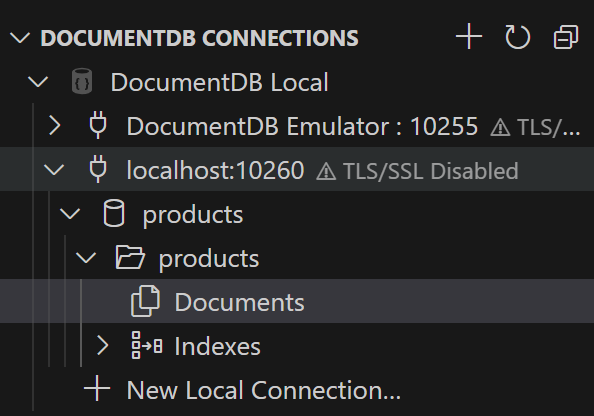594x416 pixels.
Task: Click the plus icon to add new connection
Action: click(469, 37)
